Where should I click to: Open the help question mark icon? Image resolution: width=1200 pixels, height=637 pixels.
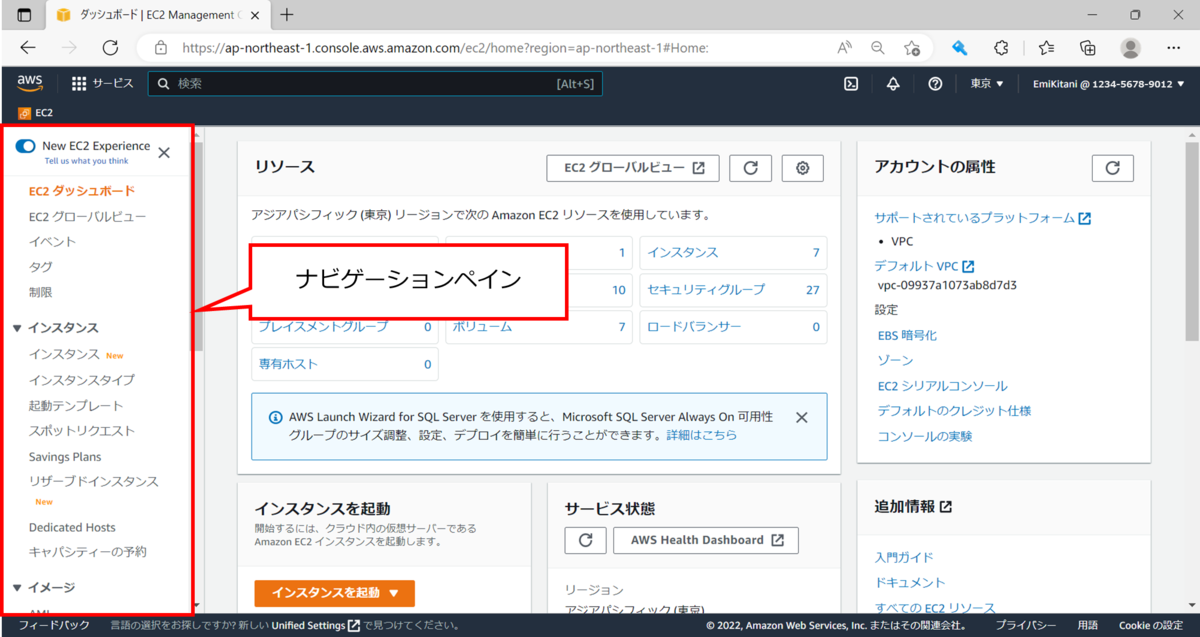point(935,84)
